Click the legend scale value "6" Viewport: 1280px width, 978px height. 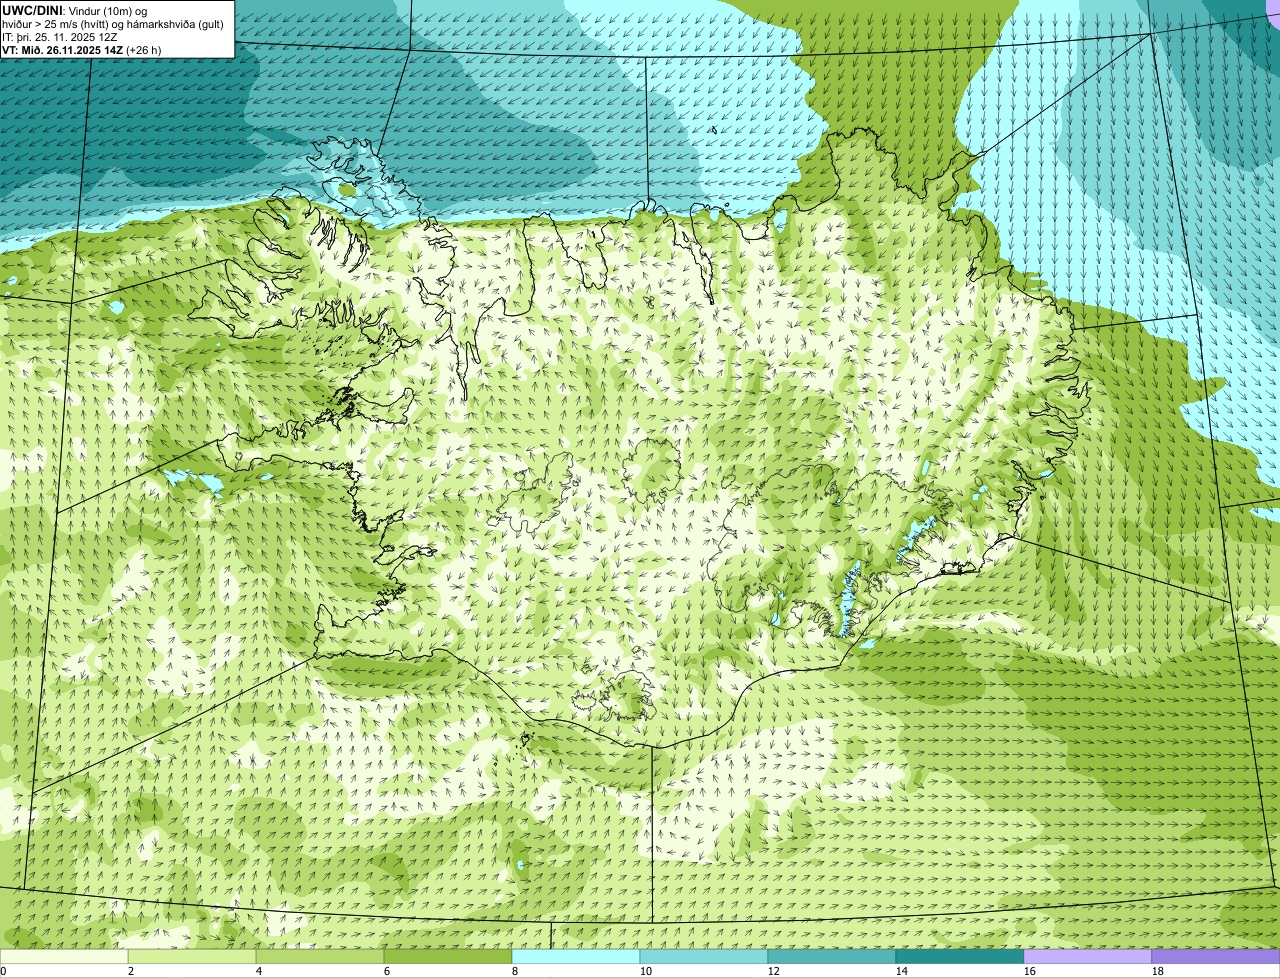pos(387,971)
